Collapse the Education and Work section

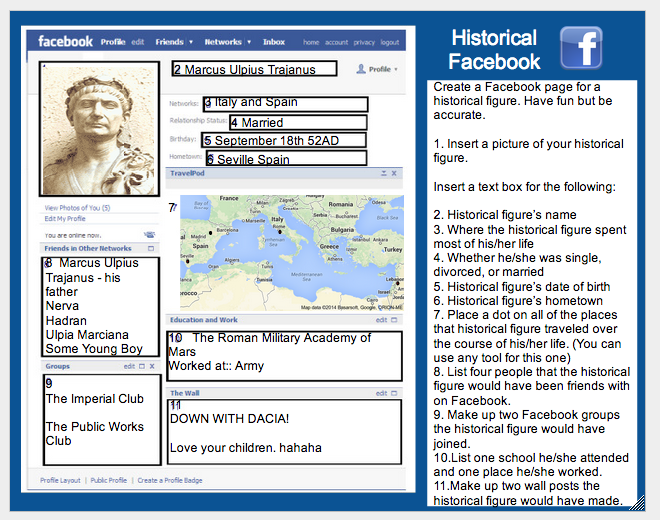(394, 320)
